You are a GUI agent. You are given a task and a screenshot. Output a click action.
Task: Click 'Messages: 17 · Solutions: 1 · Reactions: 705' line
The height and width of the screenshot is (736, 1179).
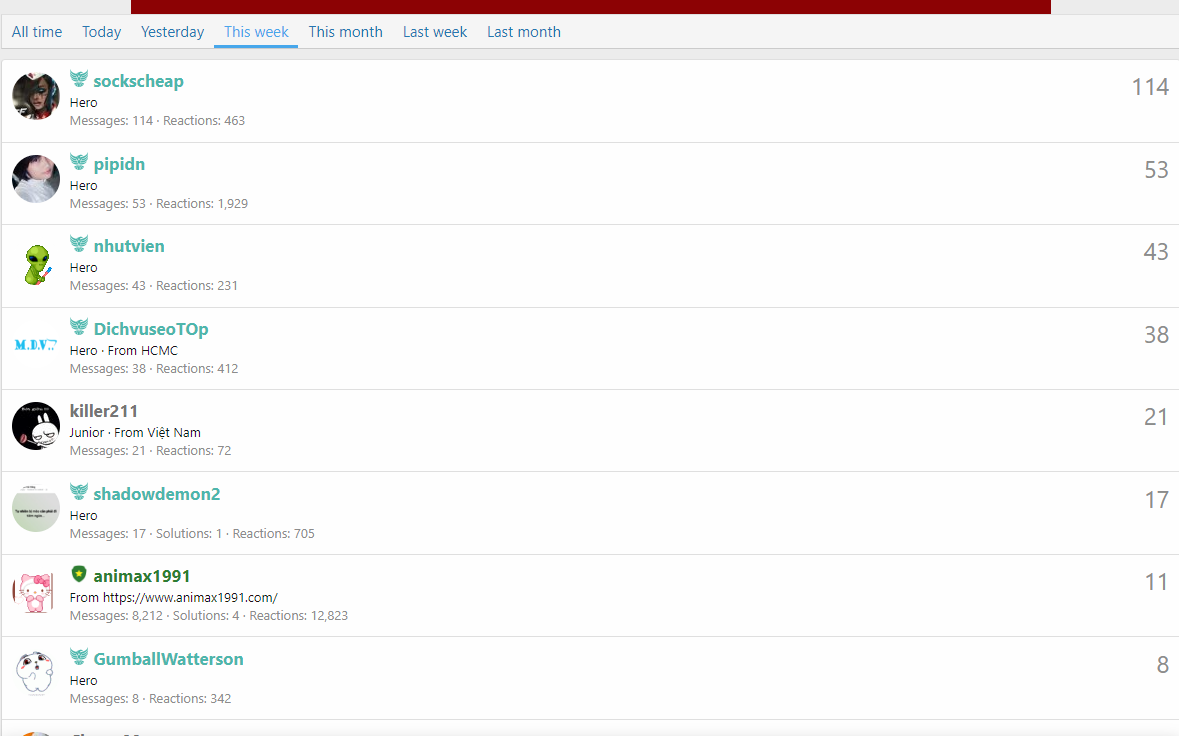coord(192,534)
